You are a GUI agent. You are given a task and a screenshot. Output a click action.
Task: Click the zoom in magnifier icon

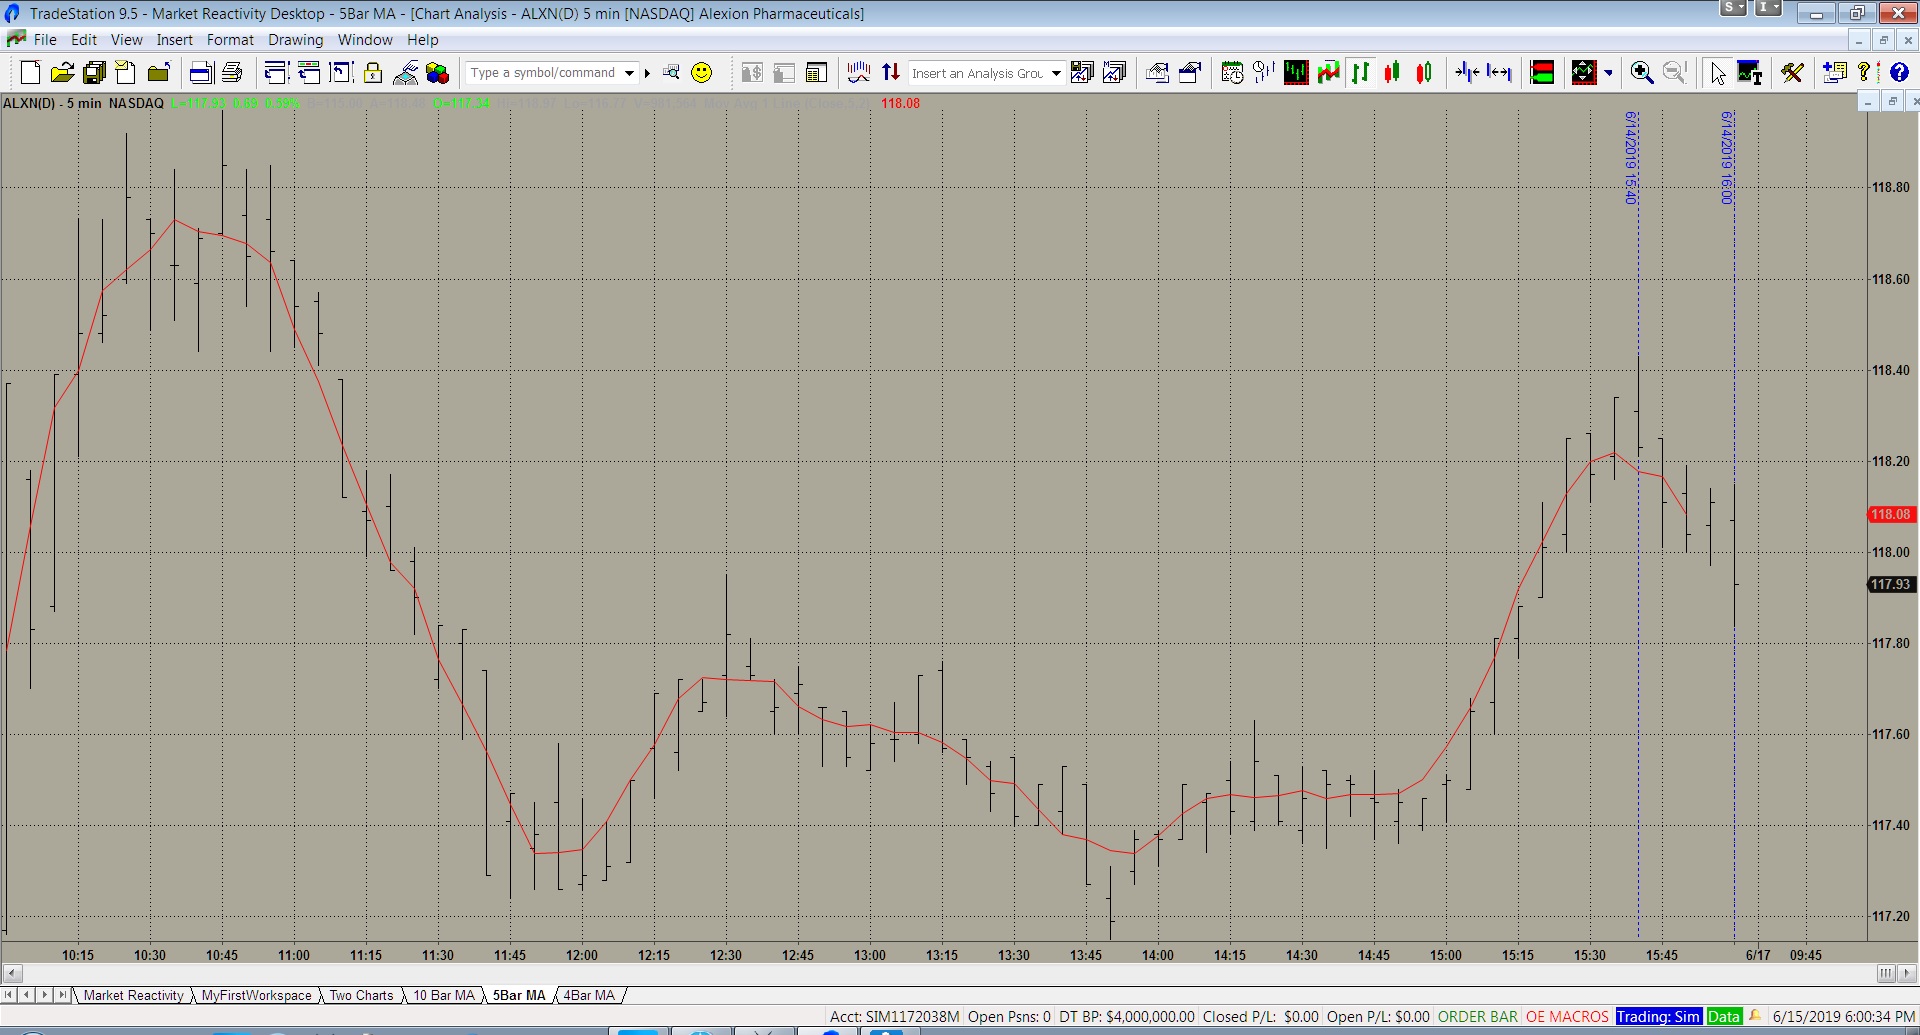click(1641, 72)
